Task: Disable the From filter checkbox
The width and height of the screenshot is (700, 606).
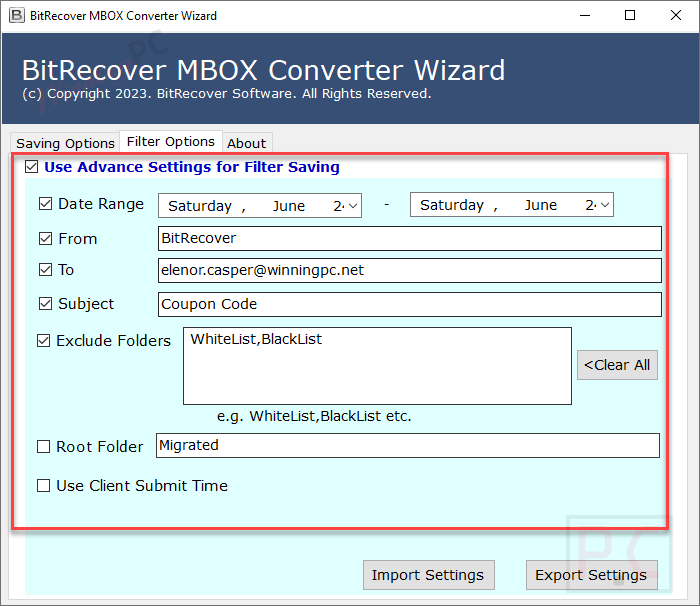Action: (46, 238)
